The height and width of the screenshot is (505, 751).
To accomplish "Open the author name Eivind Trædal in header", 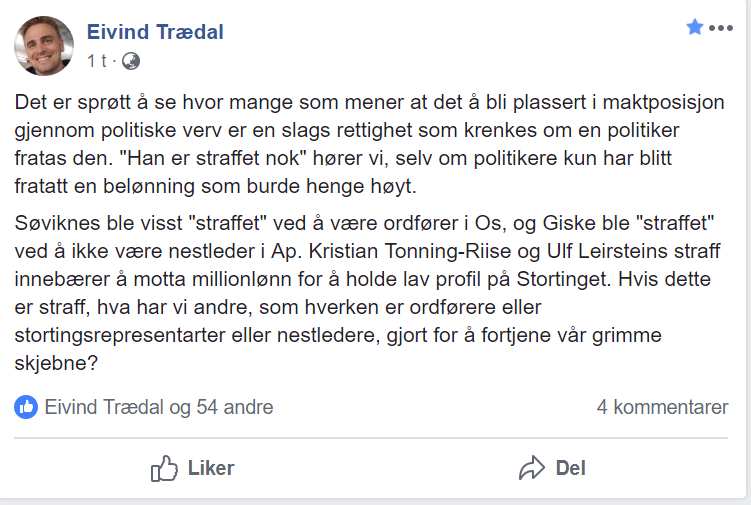I will pos(155,32).
